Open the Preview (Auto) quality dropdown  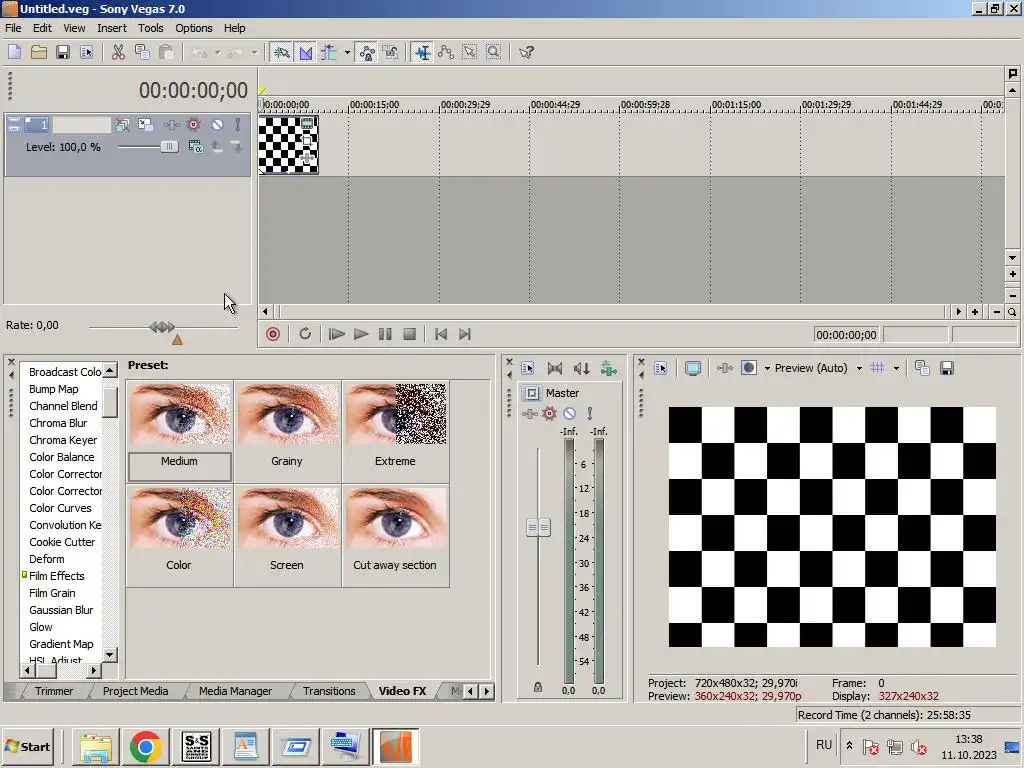pos(858,368)
